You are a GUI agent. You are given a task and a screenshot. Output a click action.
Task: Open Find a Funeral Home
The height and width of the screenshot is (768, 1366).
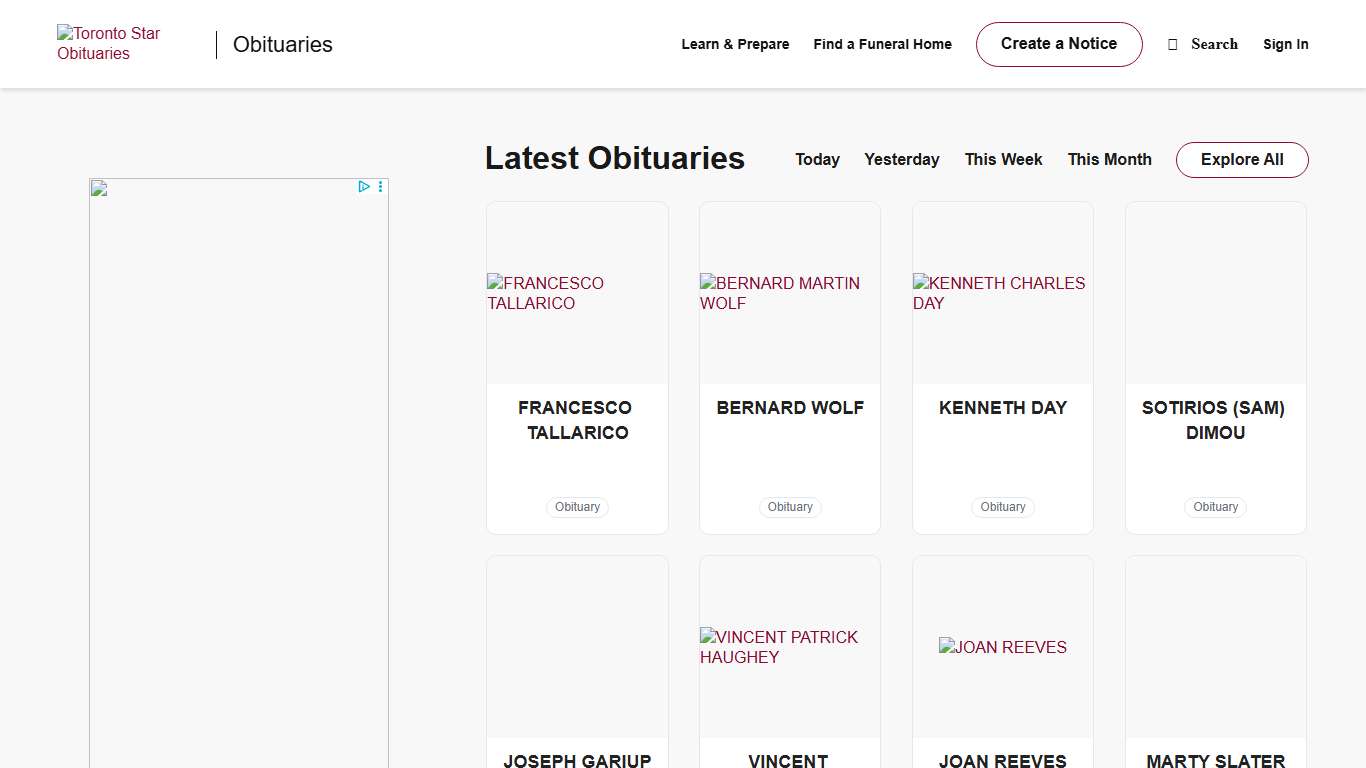(882, 44)
